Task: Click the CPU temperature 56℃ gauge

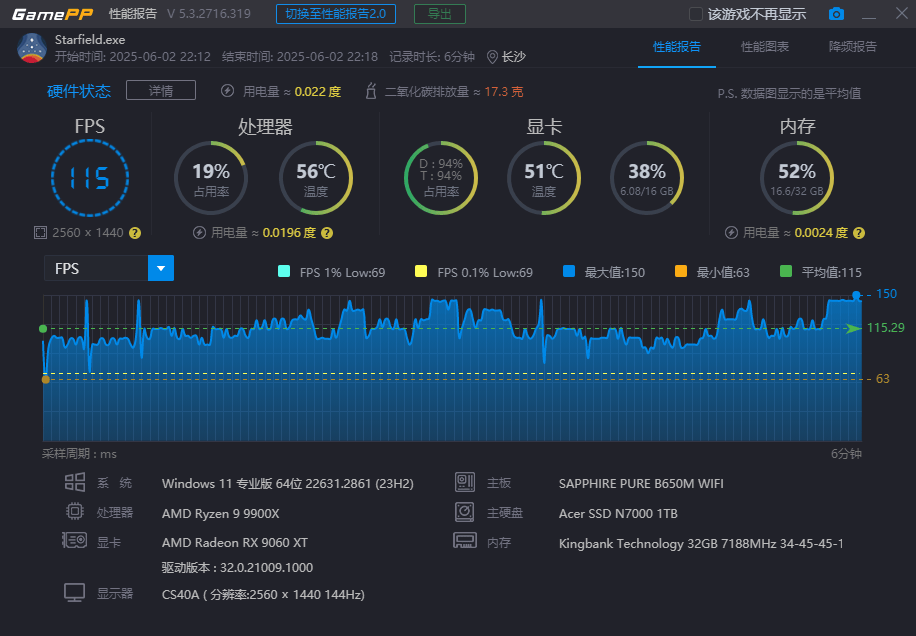Action: point(315,178)
